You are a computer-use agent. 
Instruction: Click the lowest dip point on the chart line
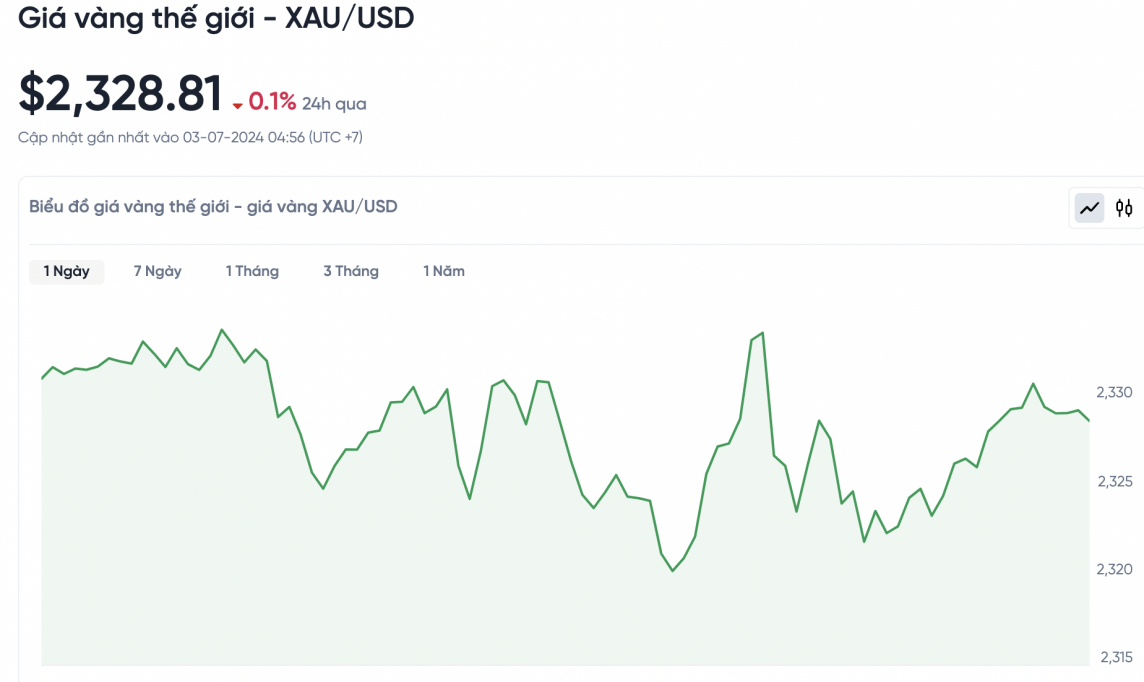[x=672, y=571]
